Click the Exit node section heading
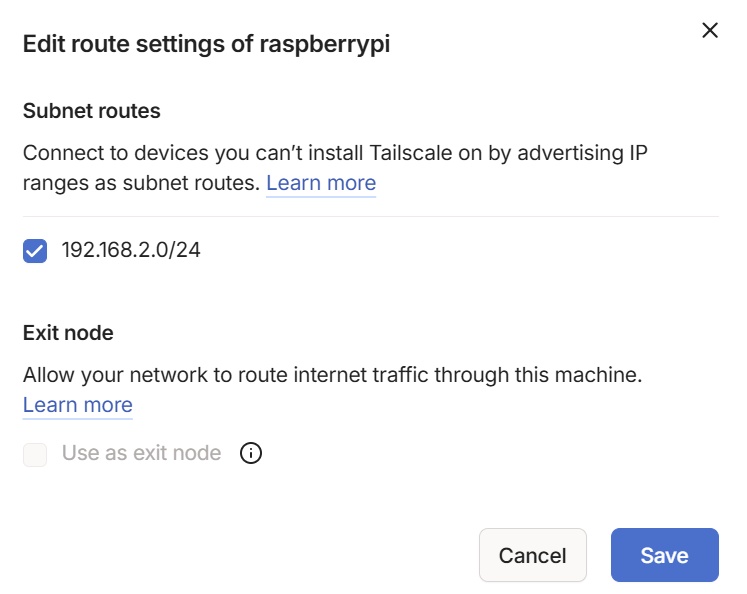Image resolution: width=747 pixels, height=594 pixels. click(68, 333)
